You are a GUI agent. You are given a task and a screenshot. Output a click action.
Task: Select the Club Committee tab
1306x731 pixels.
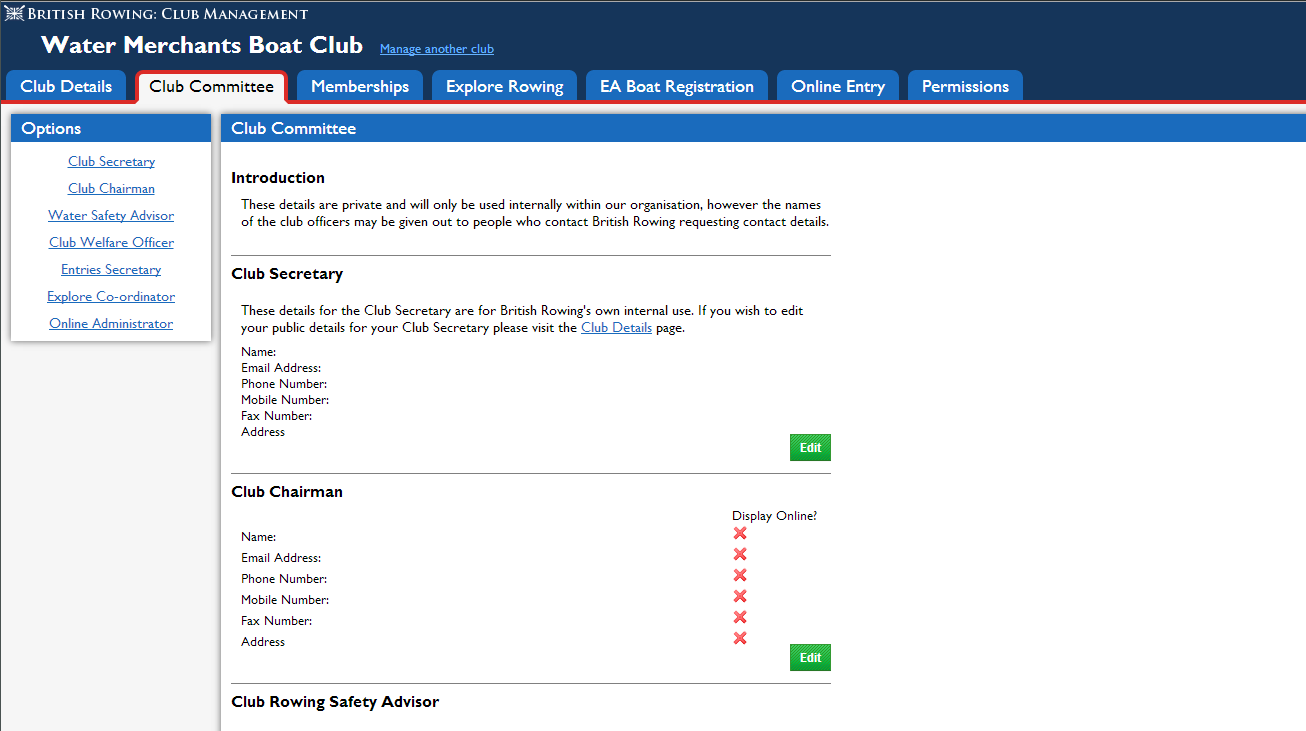click(211, 86)
